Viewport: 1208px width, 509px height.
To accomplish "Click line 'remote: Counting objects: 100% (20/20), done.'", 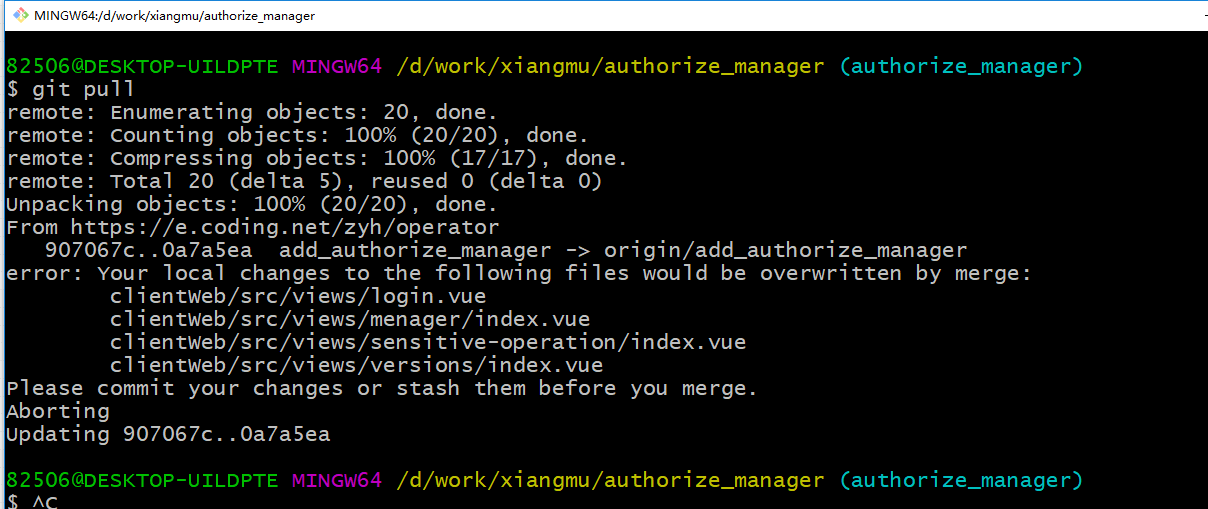I will click(x=298, y=135).
